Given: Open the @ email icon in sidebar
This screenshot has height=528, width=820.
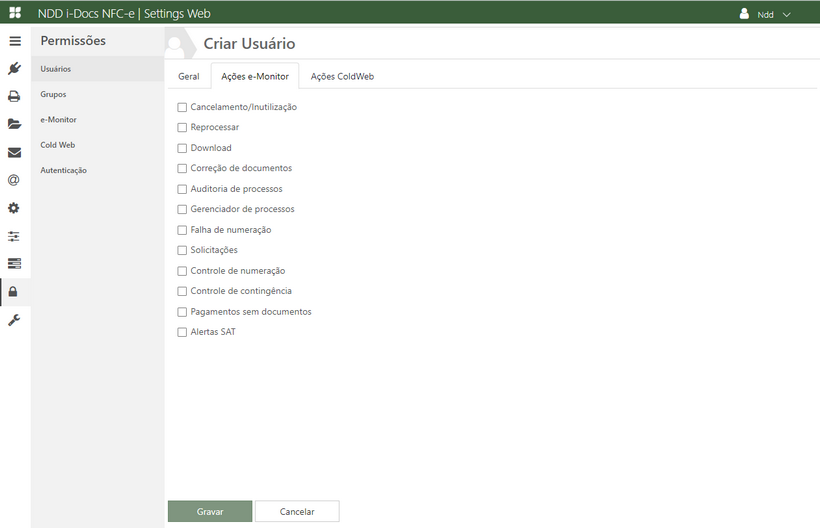Looking at the screenshot, I should [x=14, y=180].
